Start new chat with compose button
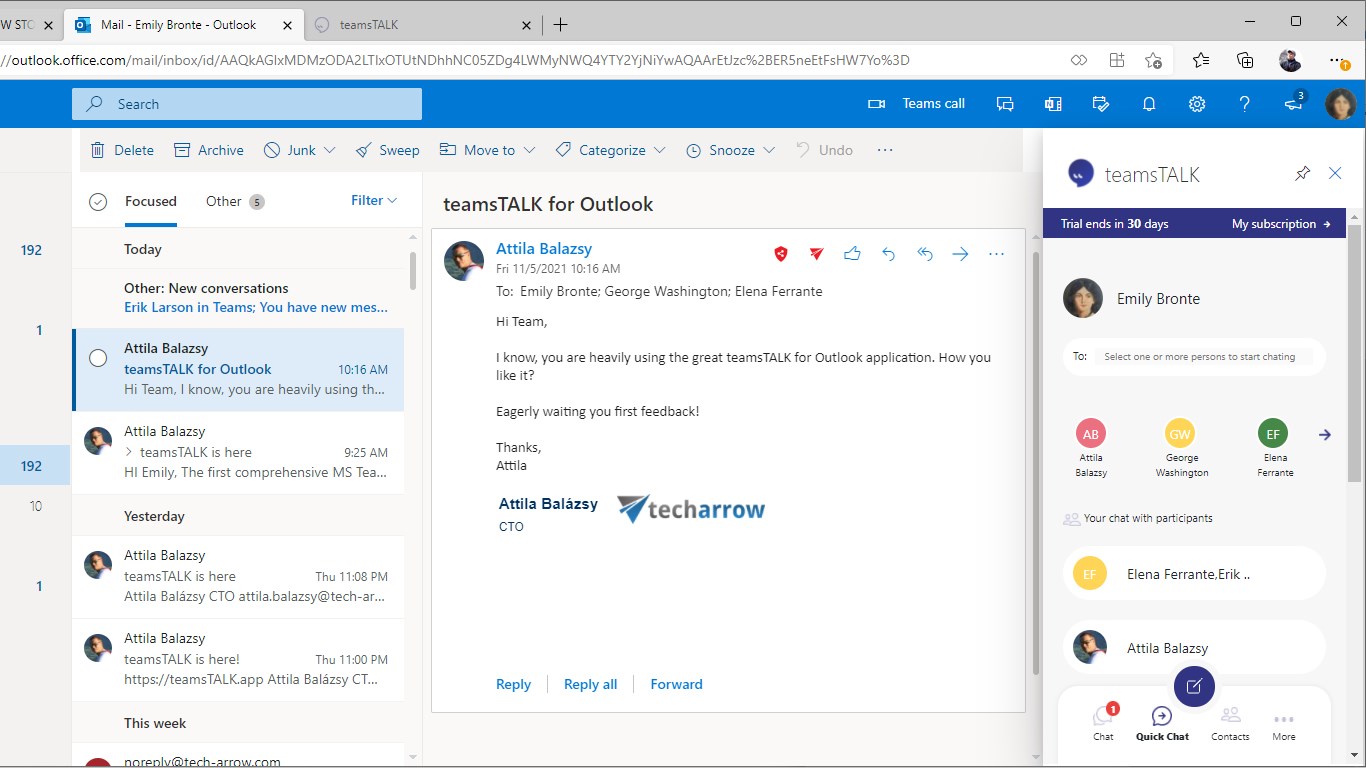The image size is (1366, 768). click(1194, 686)
